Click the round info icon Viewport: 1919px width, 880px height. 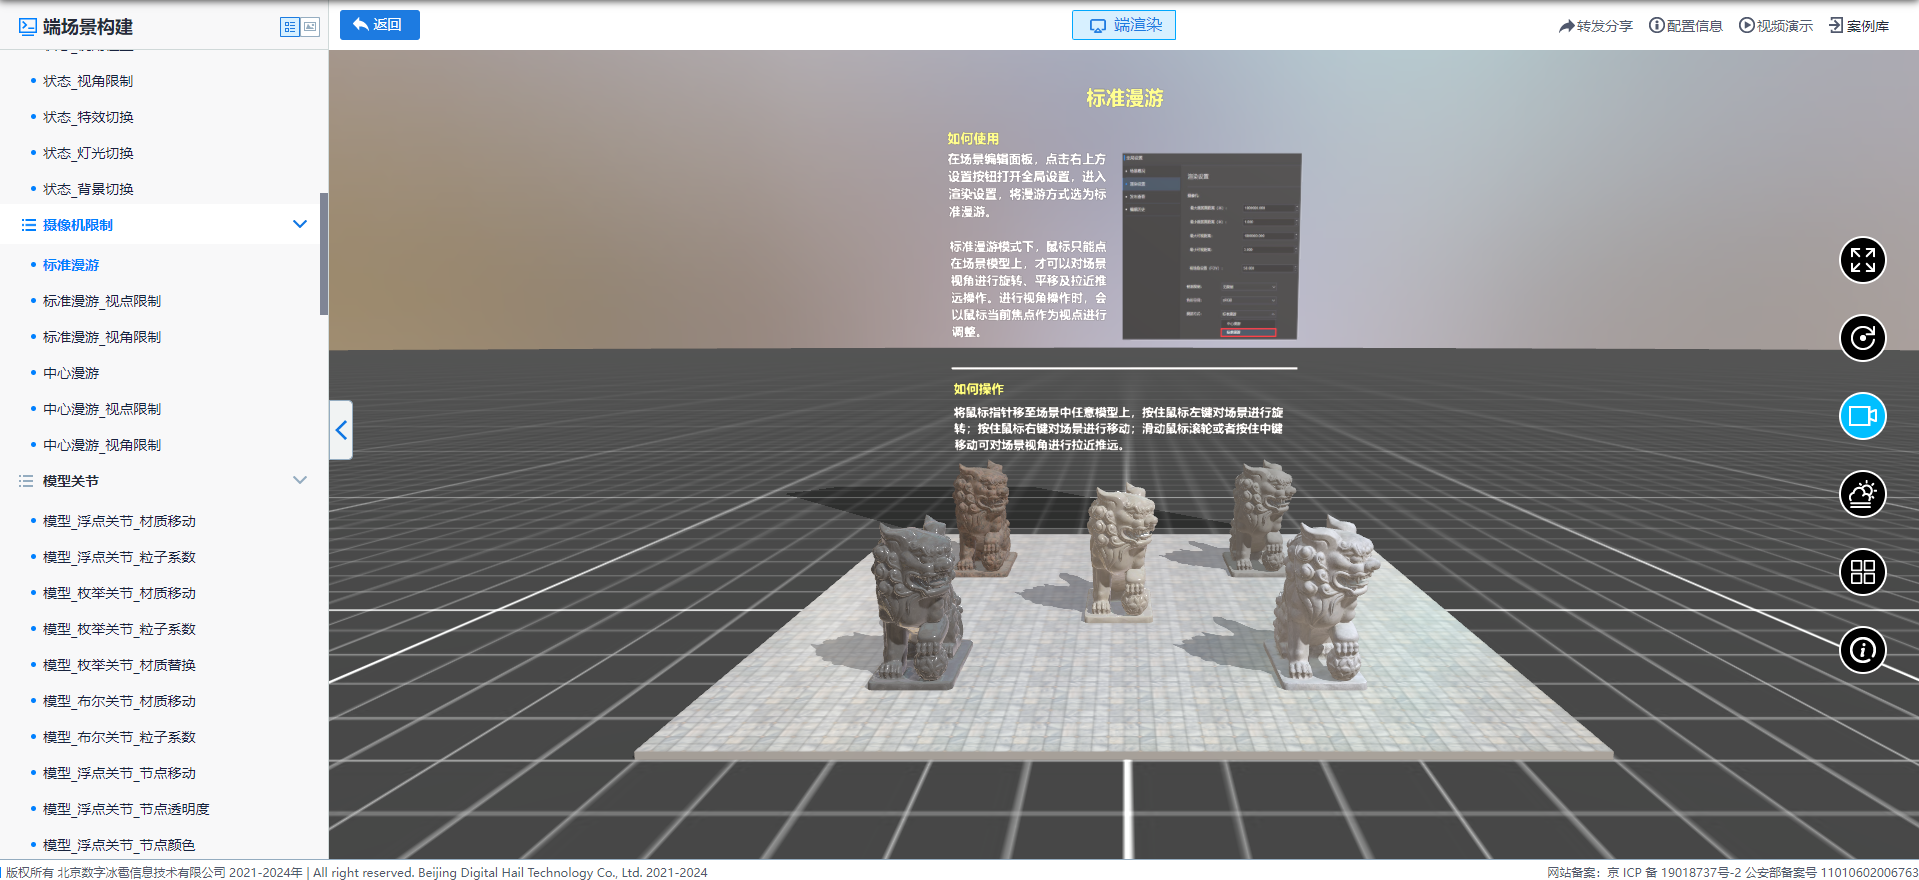click(x=1862, y=650)
